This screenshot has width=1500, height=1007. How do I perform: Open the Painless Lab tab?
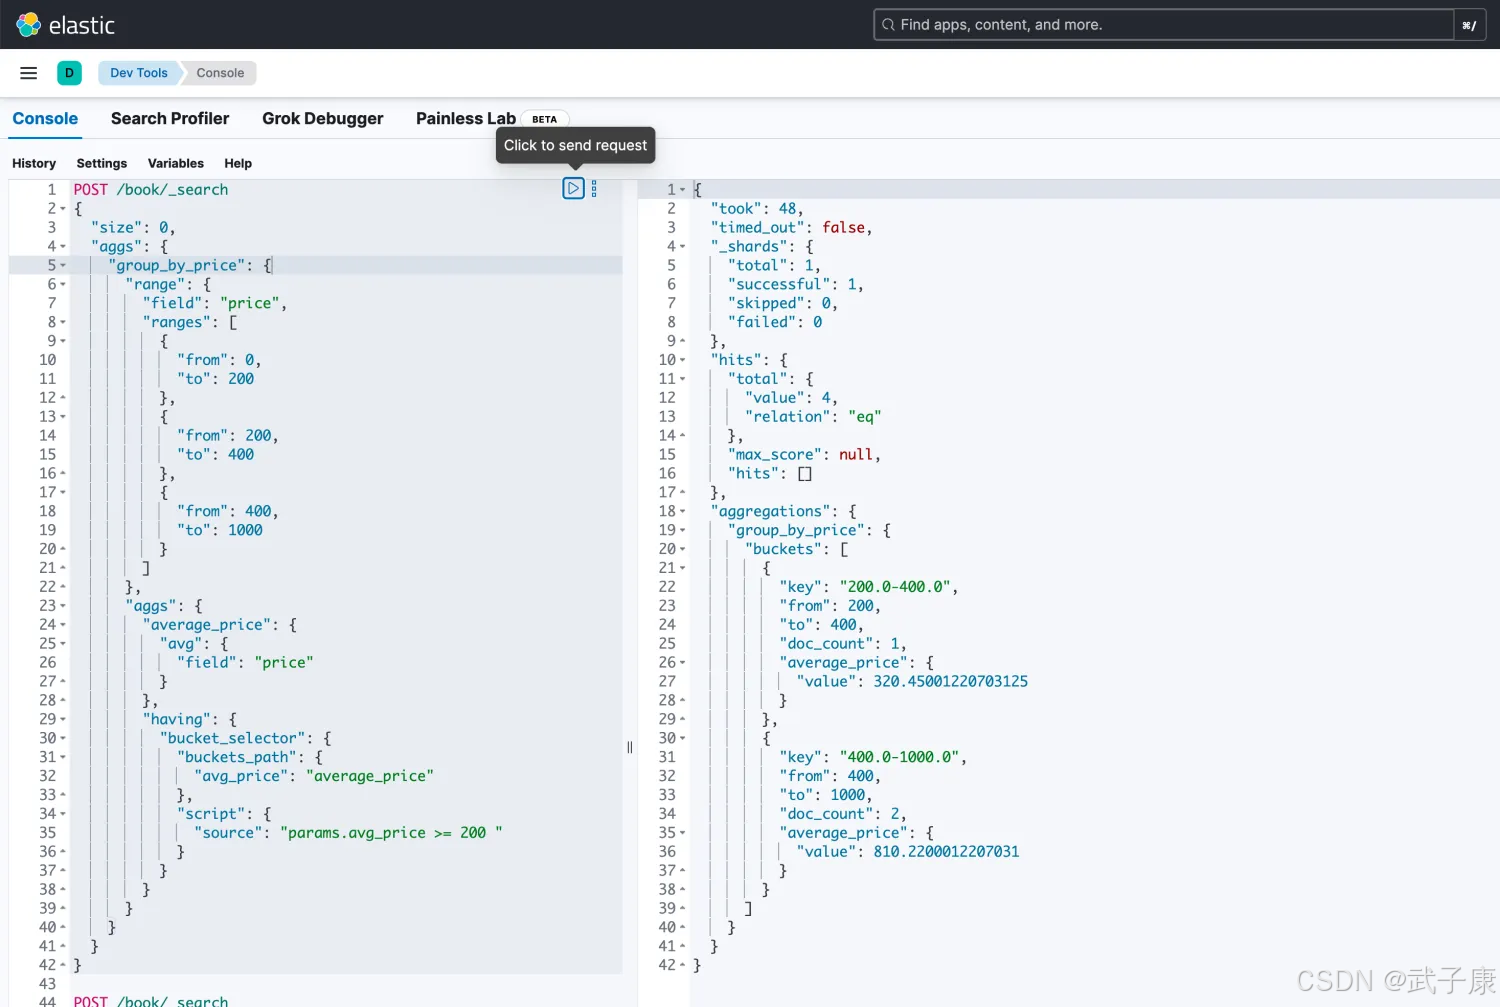pos(465,118)
